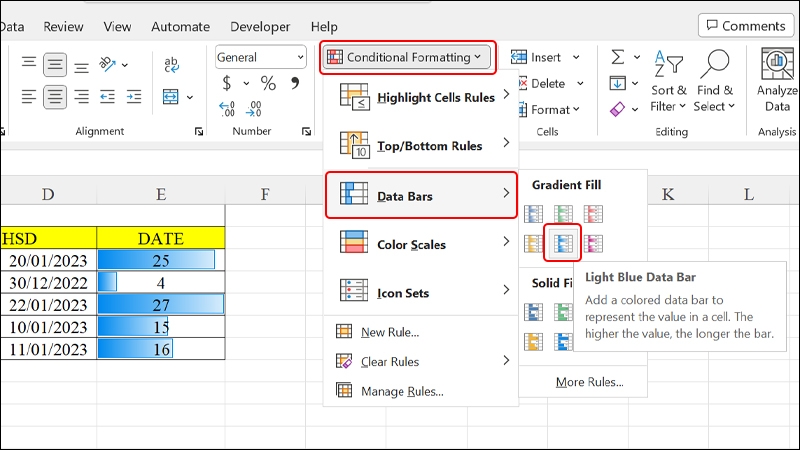The image size is (800, 450).
Task: Select the red gradient fill data bar
Action: (593, 214)
